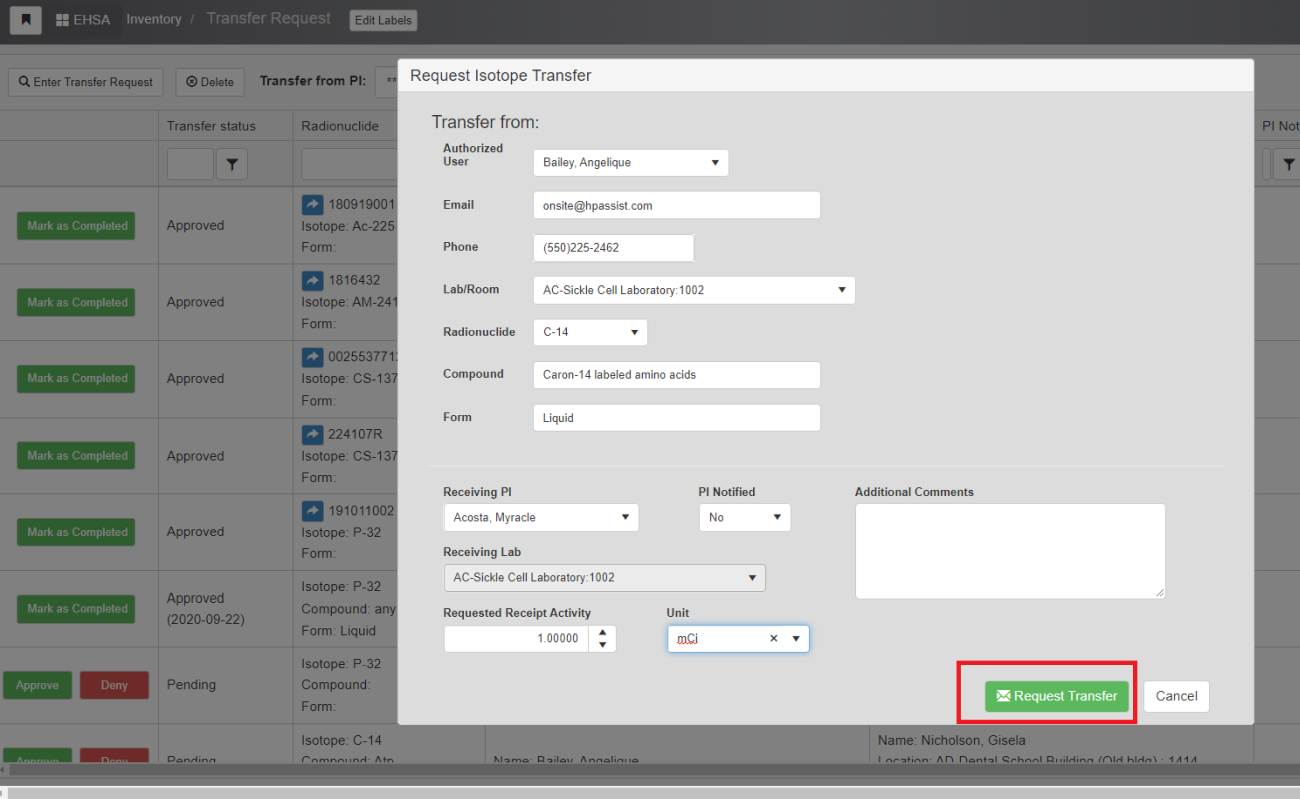Screen dimensions: 1300x799
Task: Click the red Deny button
Action: pyautogui.click(x=114, y=686)
